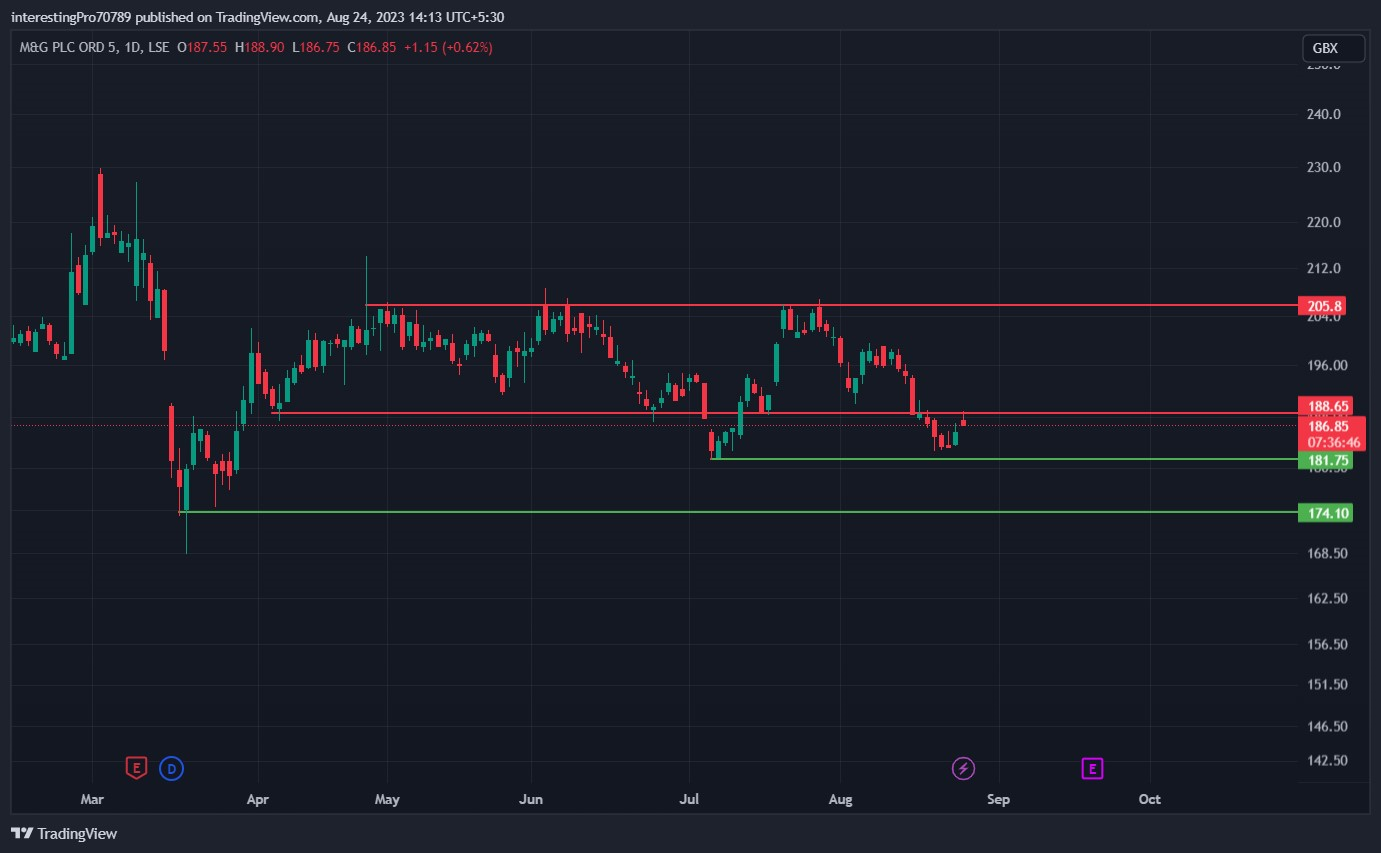Click the blue dividend D marker

coord(172,768)
